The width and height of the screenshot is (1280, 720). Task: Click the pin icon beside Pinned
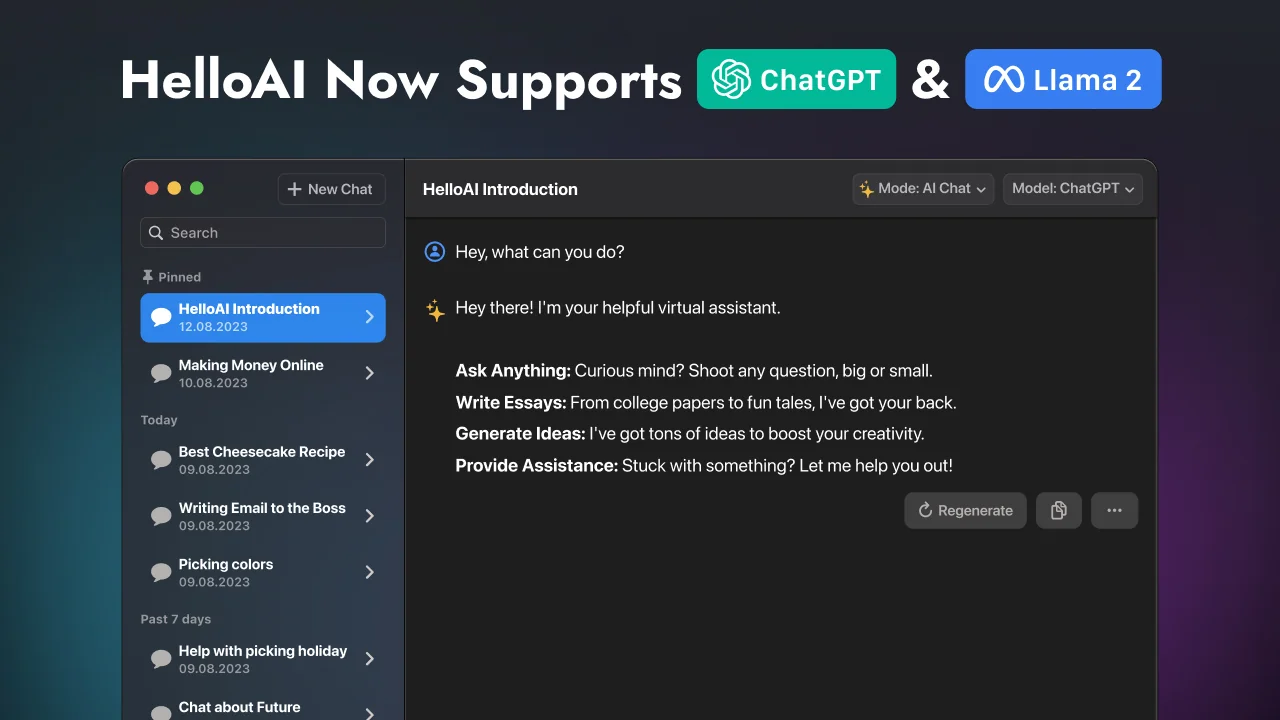point(148,277)
